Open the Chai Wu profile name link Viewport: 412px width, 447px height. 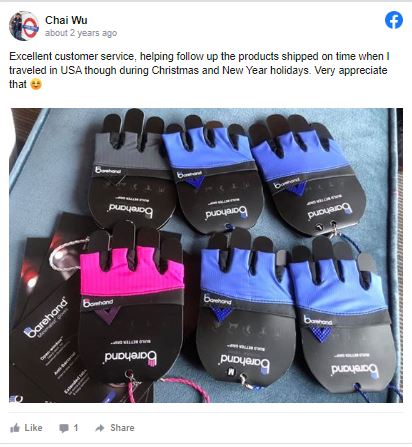pos(66,20)
